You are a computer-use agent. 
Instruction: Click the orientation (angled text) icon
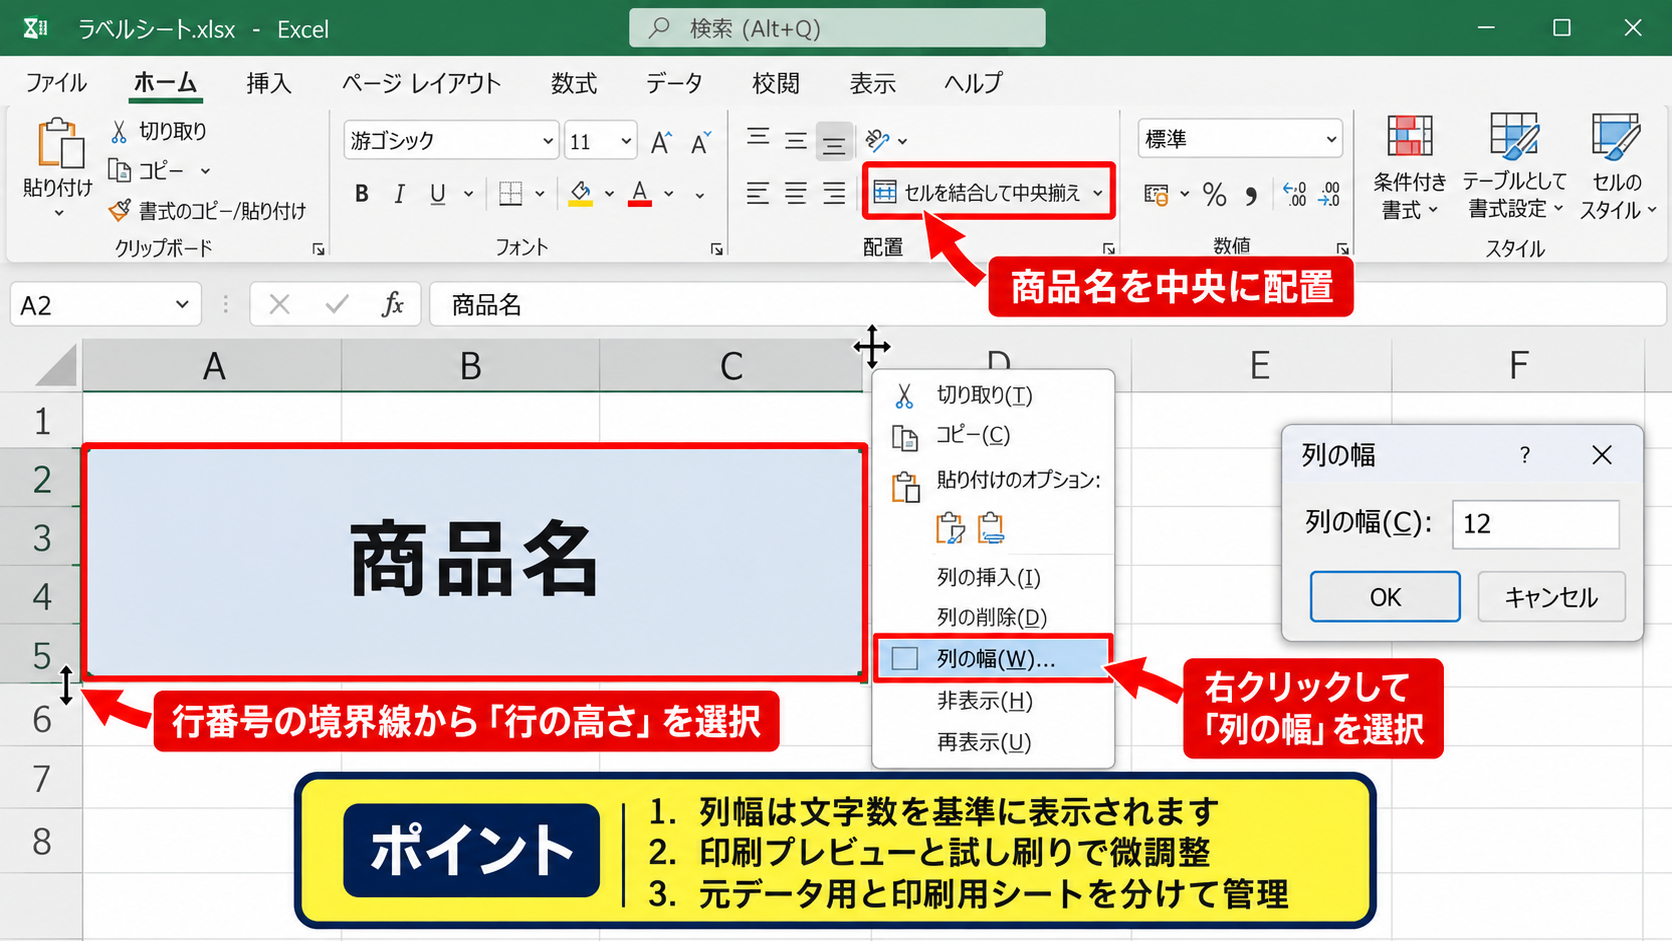click(x=878, y=140)
